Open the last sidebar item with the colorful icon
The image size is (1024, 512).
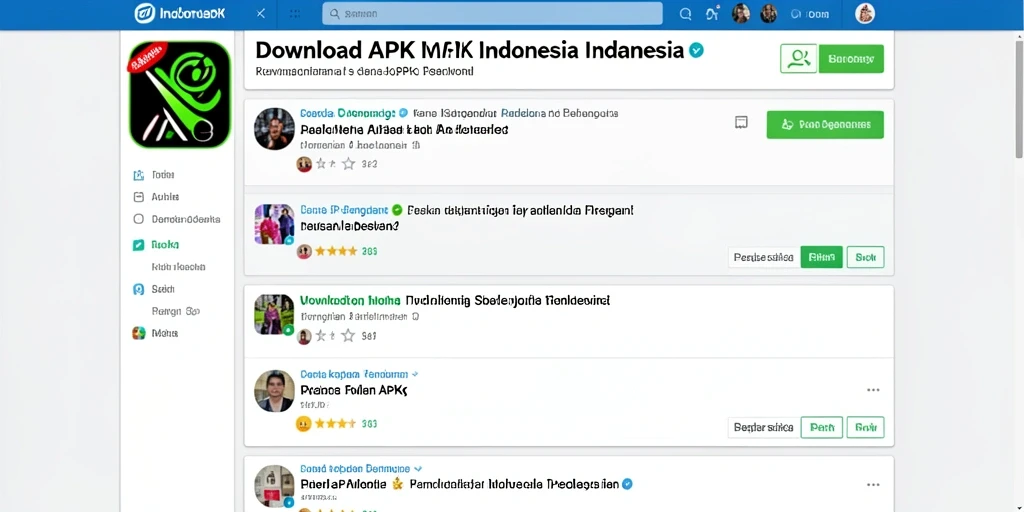pyautogui.click(x=155, y=333)
